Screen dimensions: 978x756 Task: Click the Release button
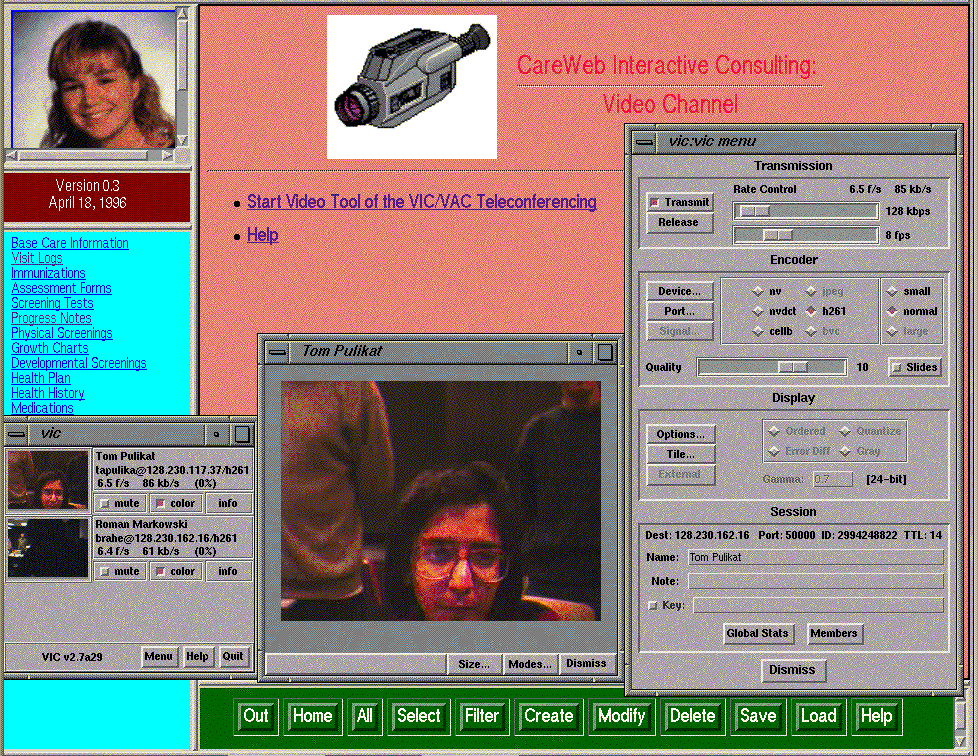pyautogui.click(x=679, y=223)
